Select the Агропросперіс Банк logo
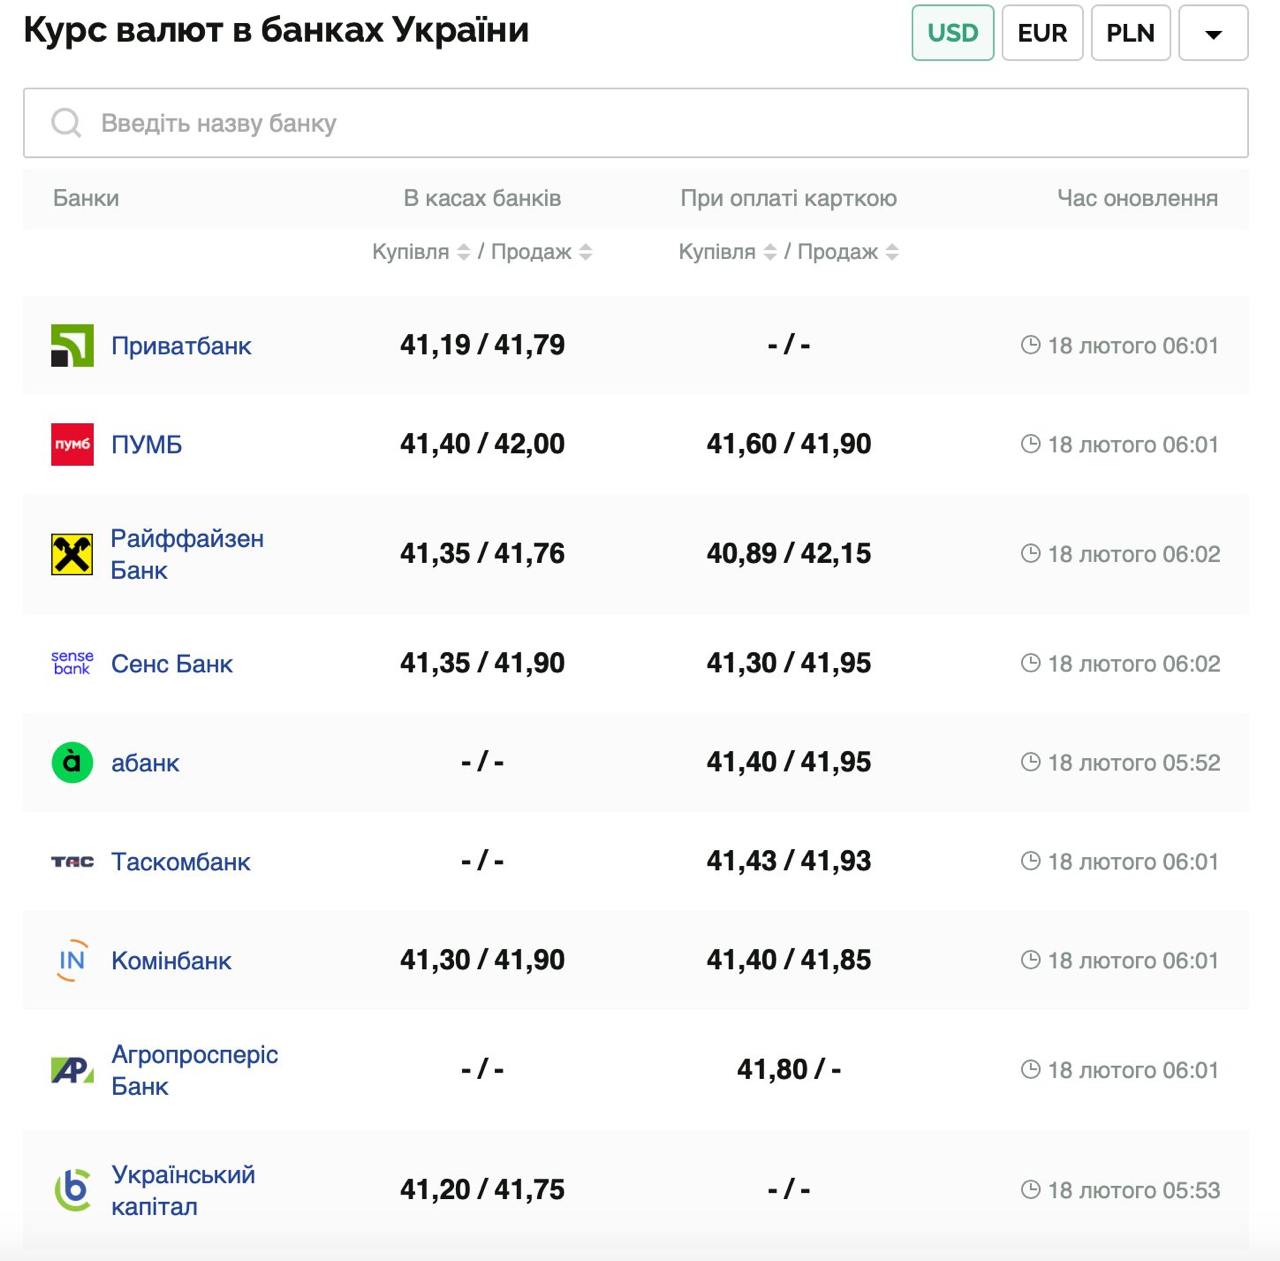The image size is (1280, 1261). coord(71,1069)
